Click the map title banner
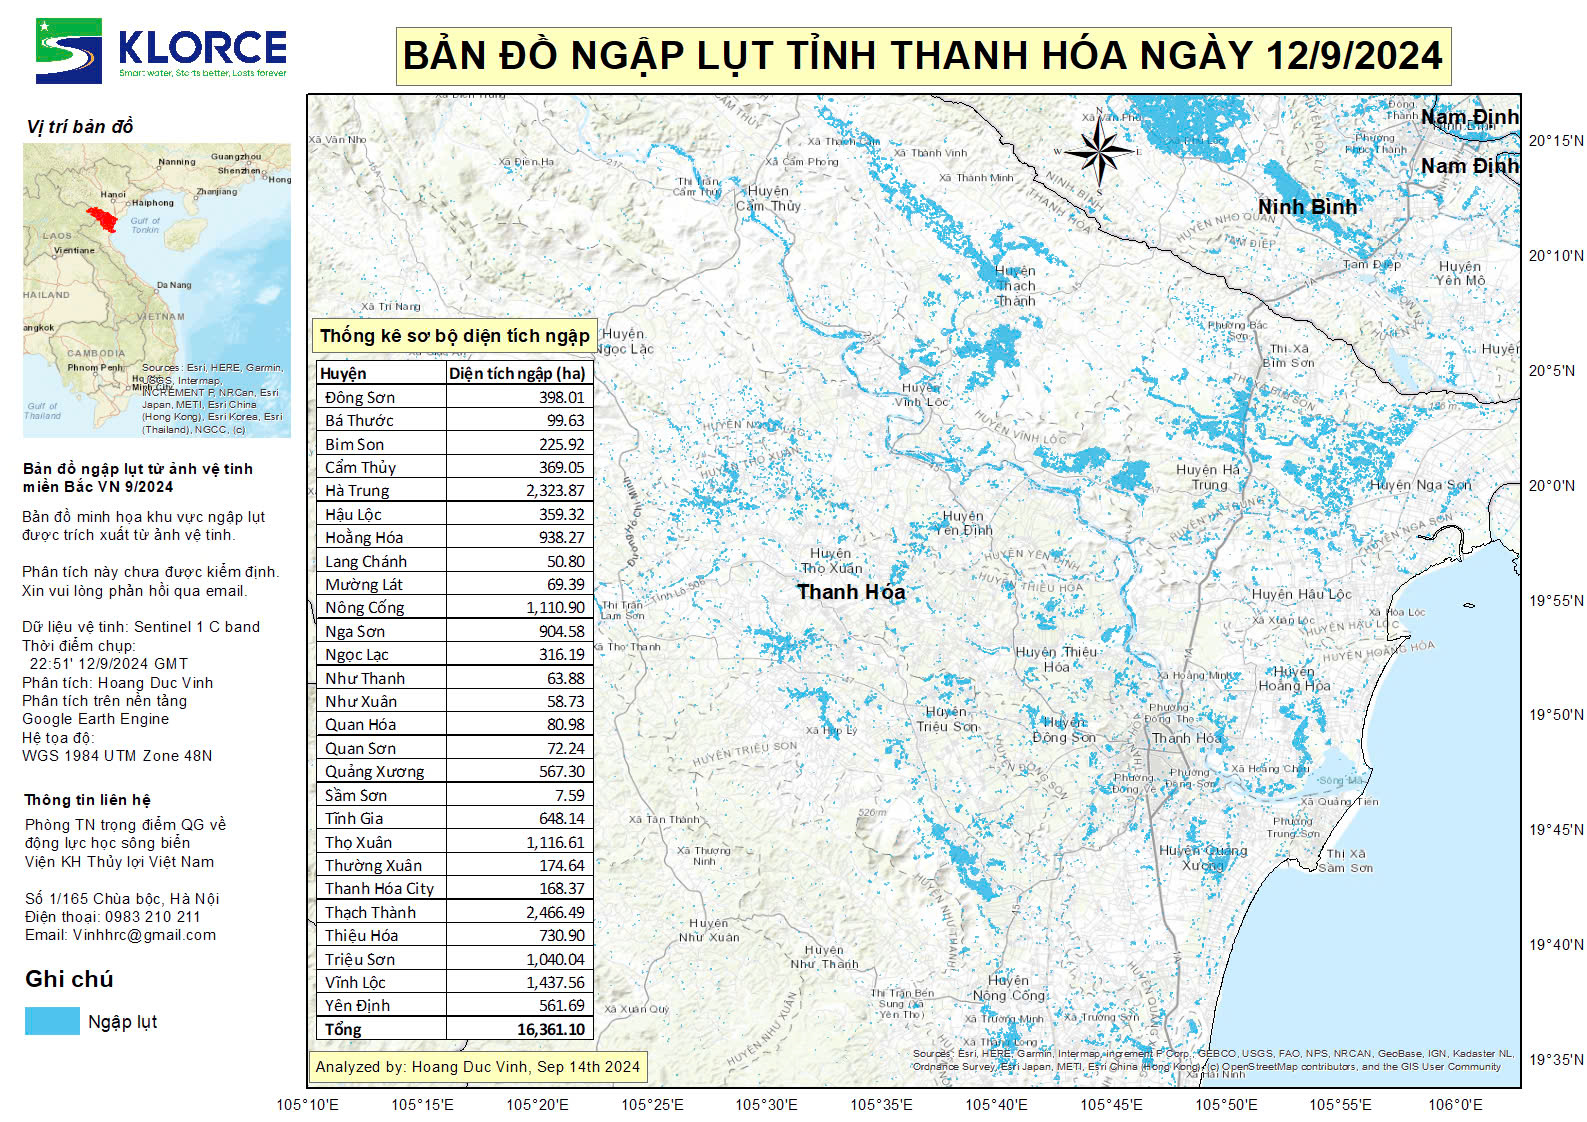Viewport: 1587px width, 1122px height. click(922, 56)
